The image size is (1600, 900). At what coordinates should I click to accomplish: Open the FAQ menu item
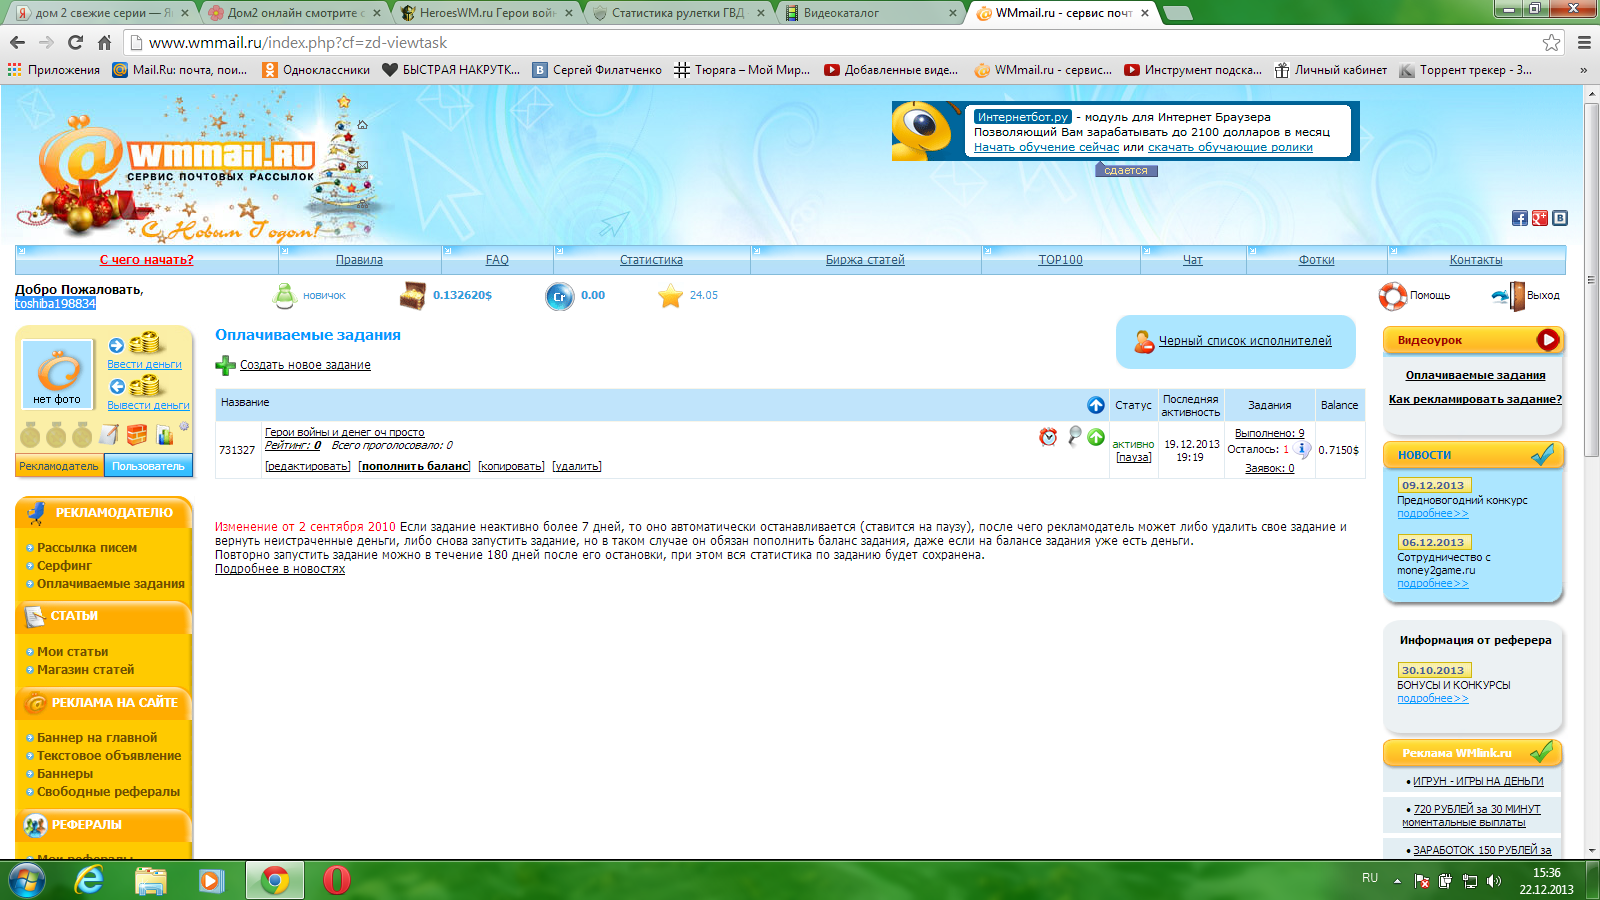point(497,260)
